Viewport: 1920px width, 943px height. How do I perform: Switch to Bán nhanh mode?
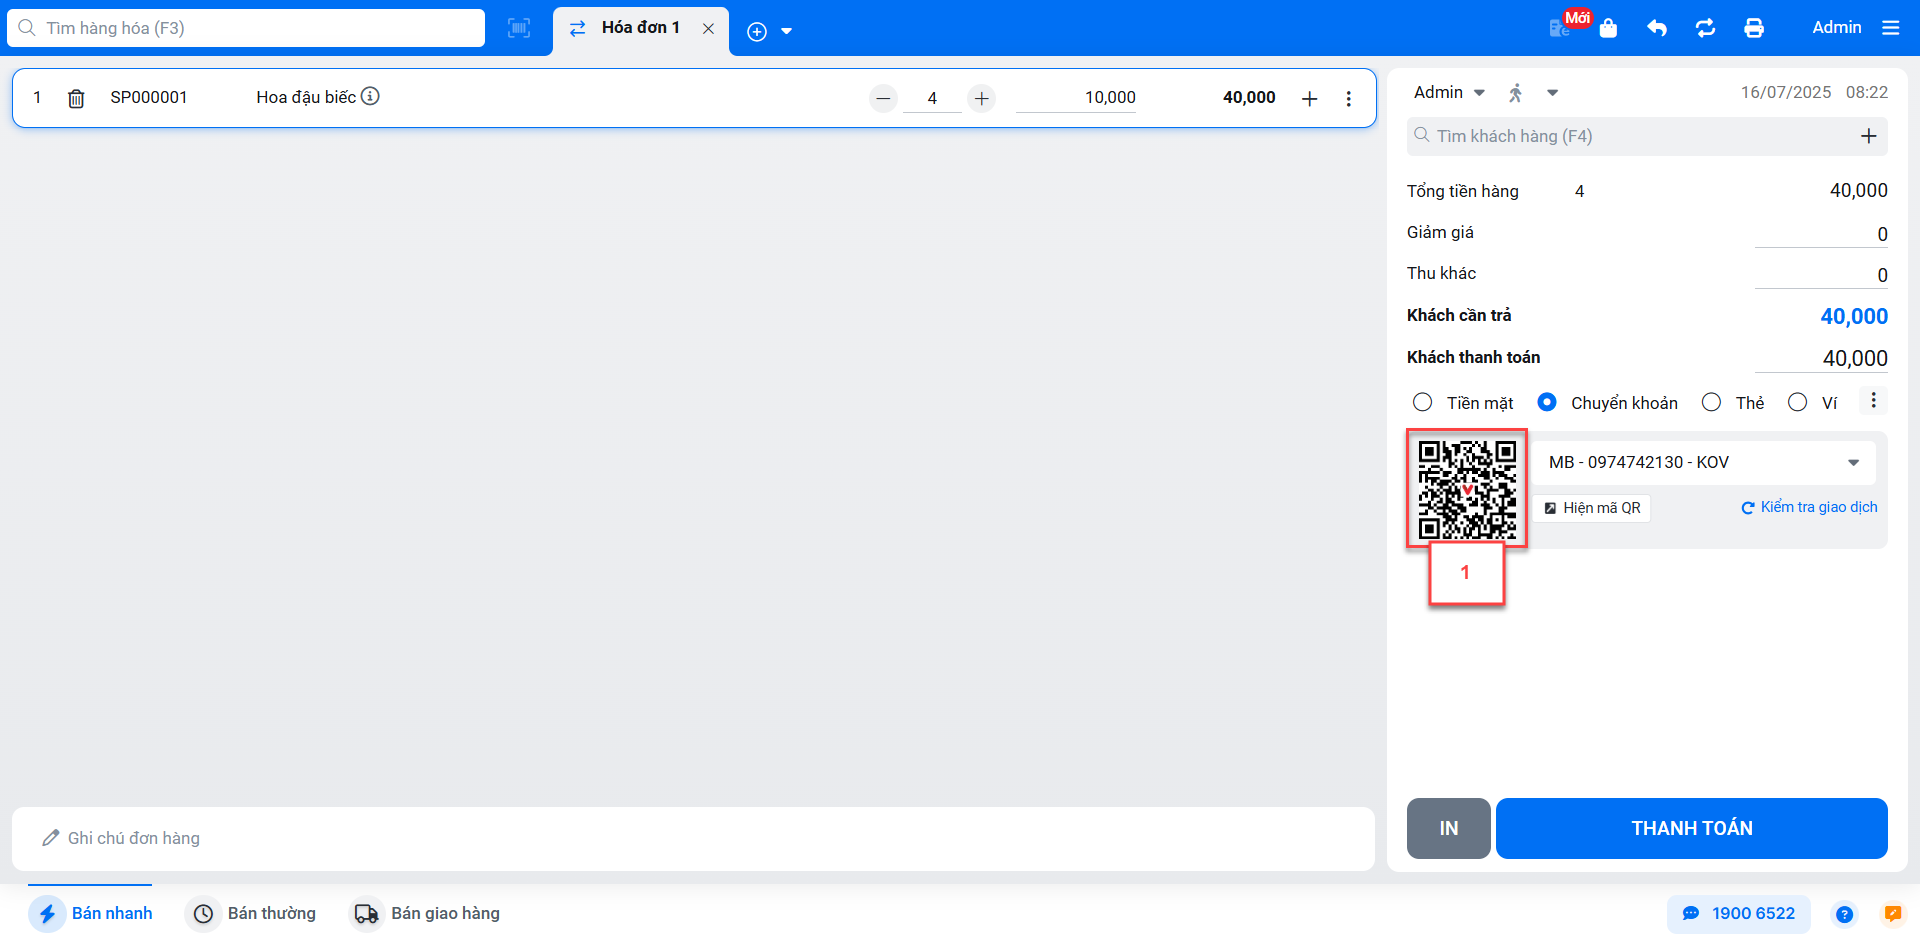tap(91, 913)
